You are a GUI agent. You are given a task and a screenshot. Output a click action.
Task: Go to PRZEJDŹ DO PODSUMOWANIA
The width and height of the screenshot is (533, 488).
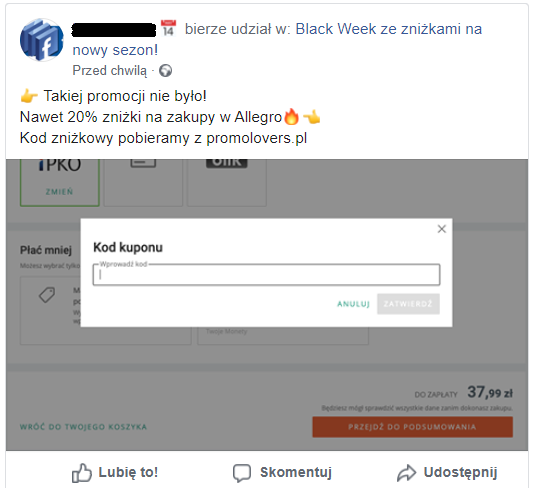tap(413, 427)
